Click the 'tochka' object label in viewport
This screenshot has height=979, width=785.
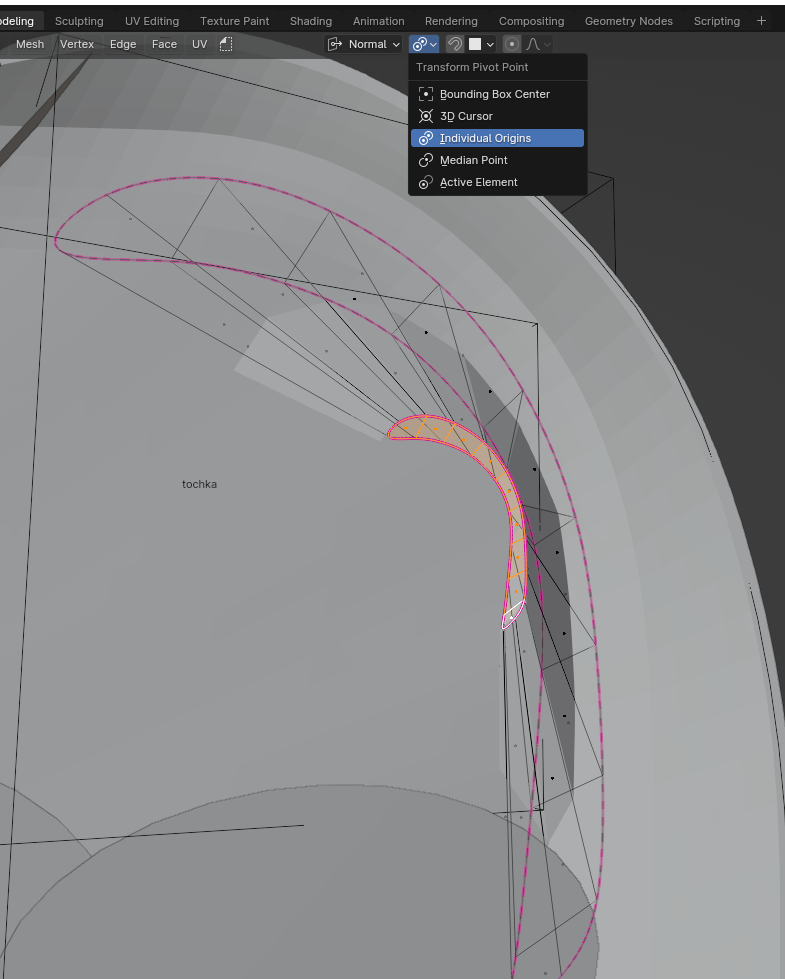(199, 484)
